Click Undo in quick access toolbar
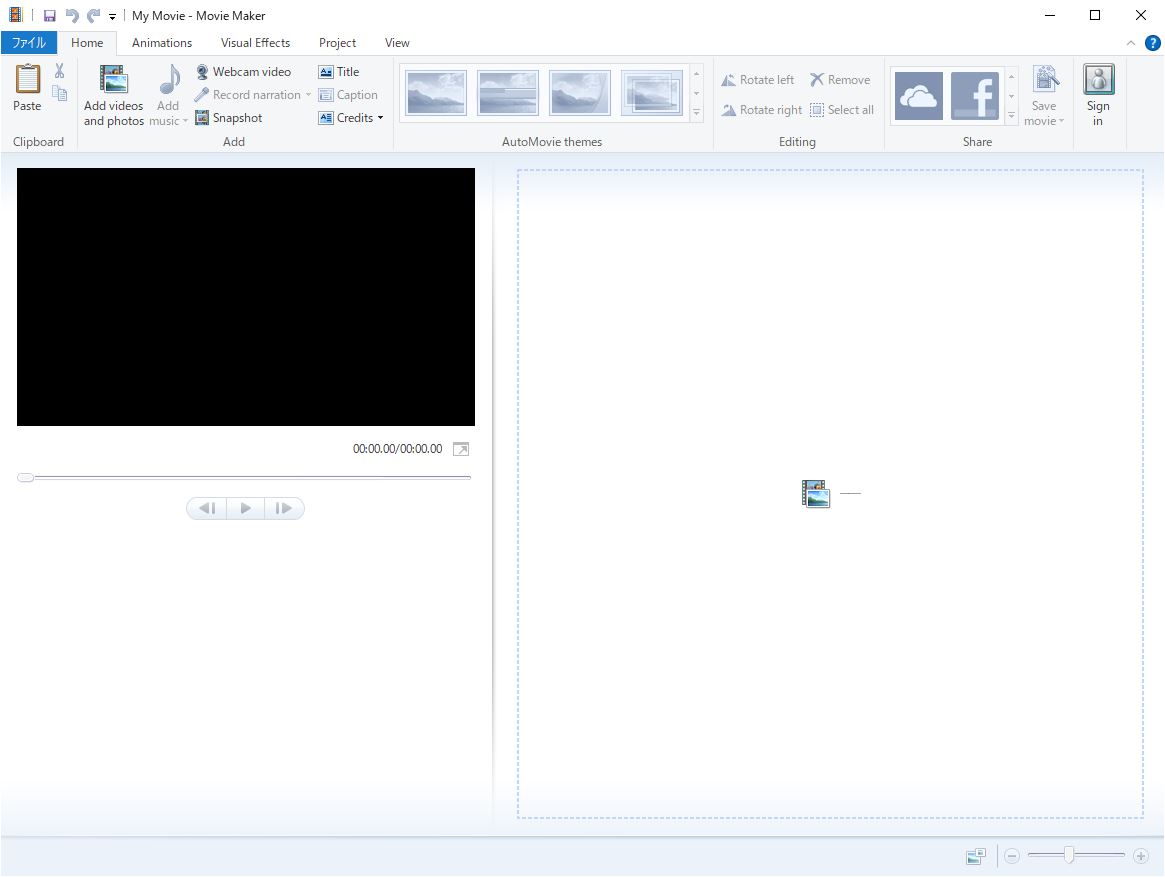Screen dimensions: 1165x877 [72, 16]
